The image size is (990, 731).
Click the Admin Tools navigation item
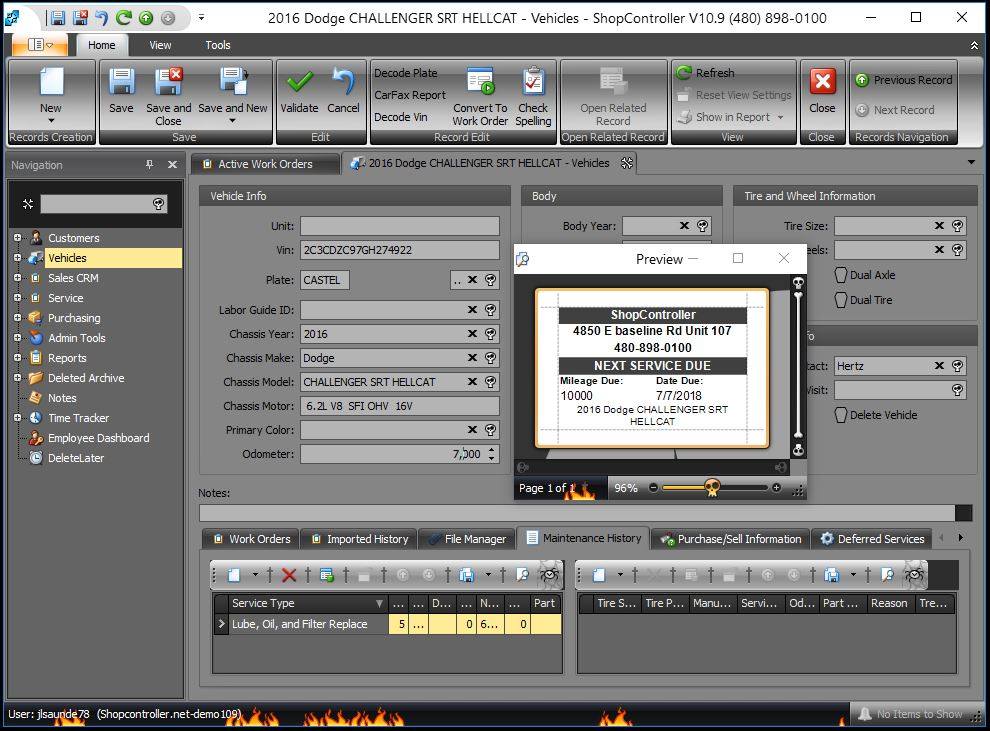click(x=76, y=338)
